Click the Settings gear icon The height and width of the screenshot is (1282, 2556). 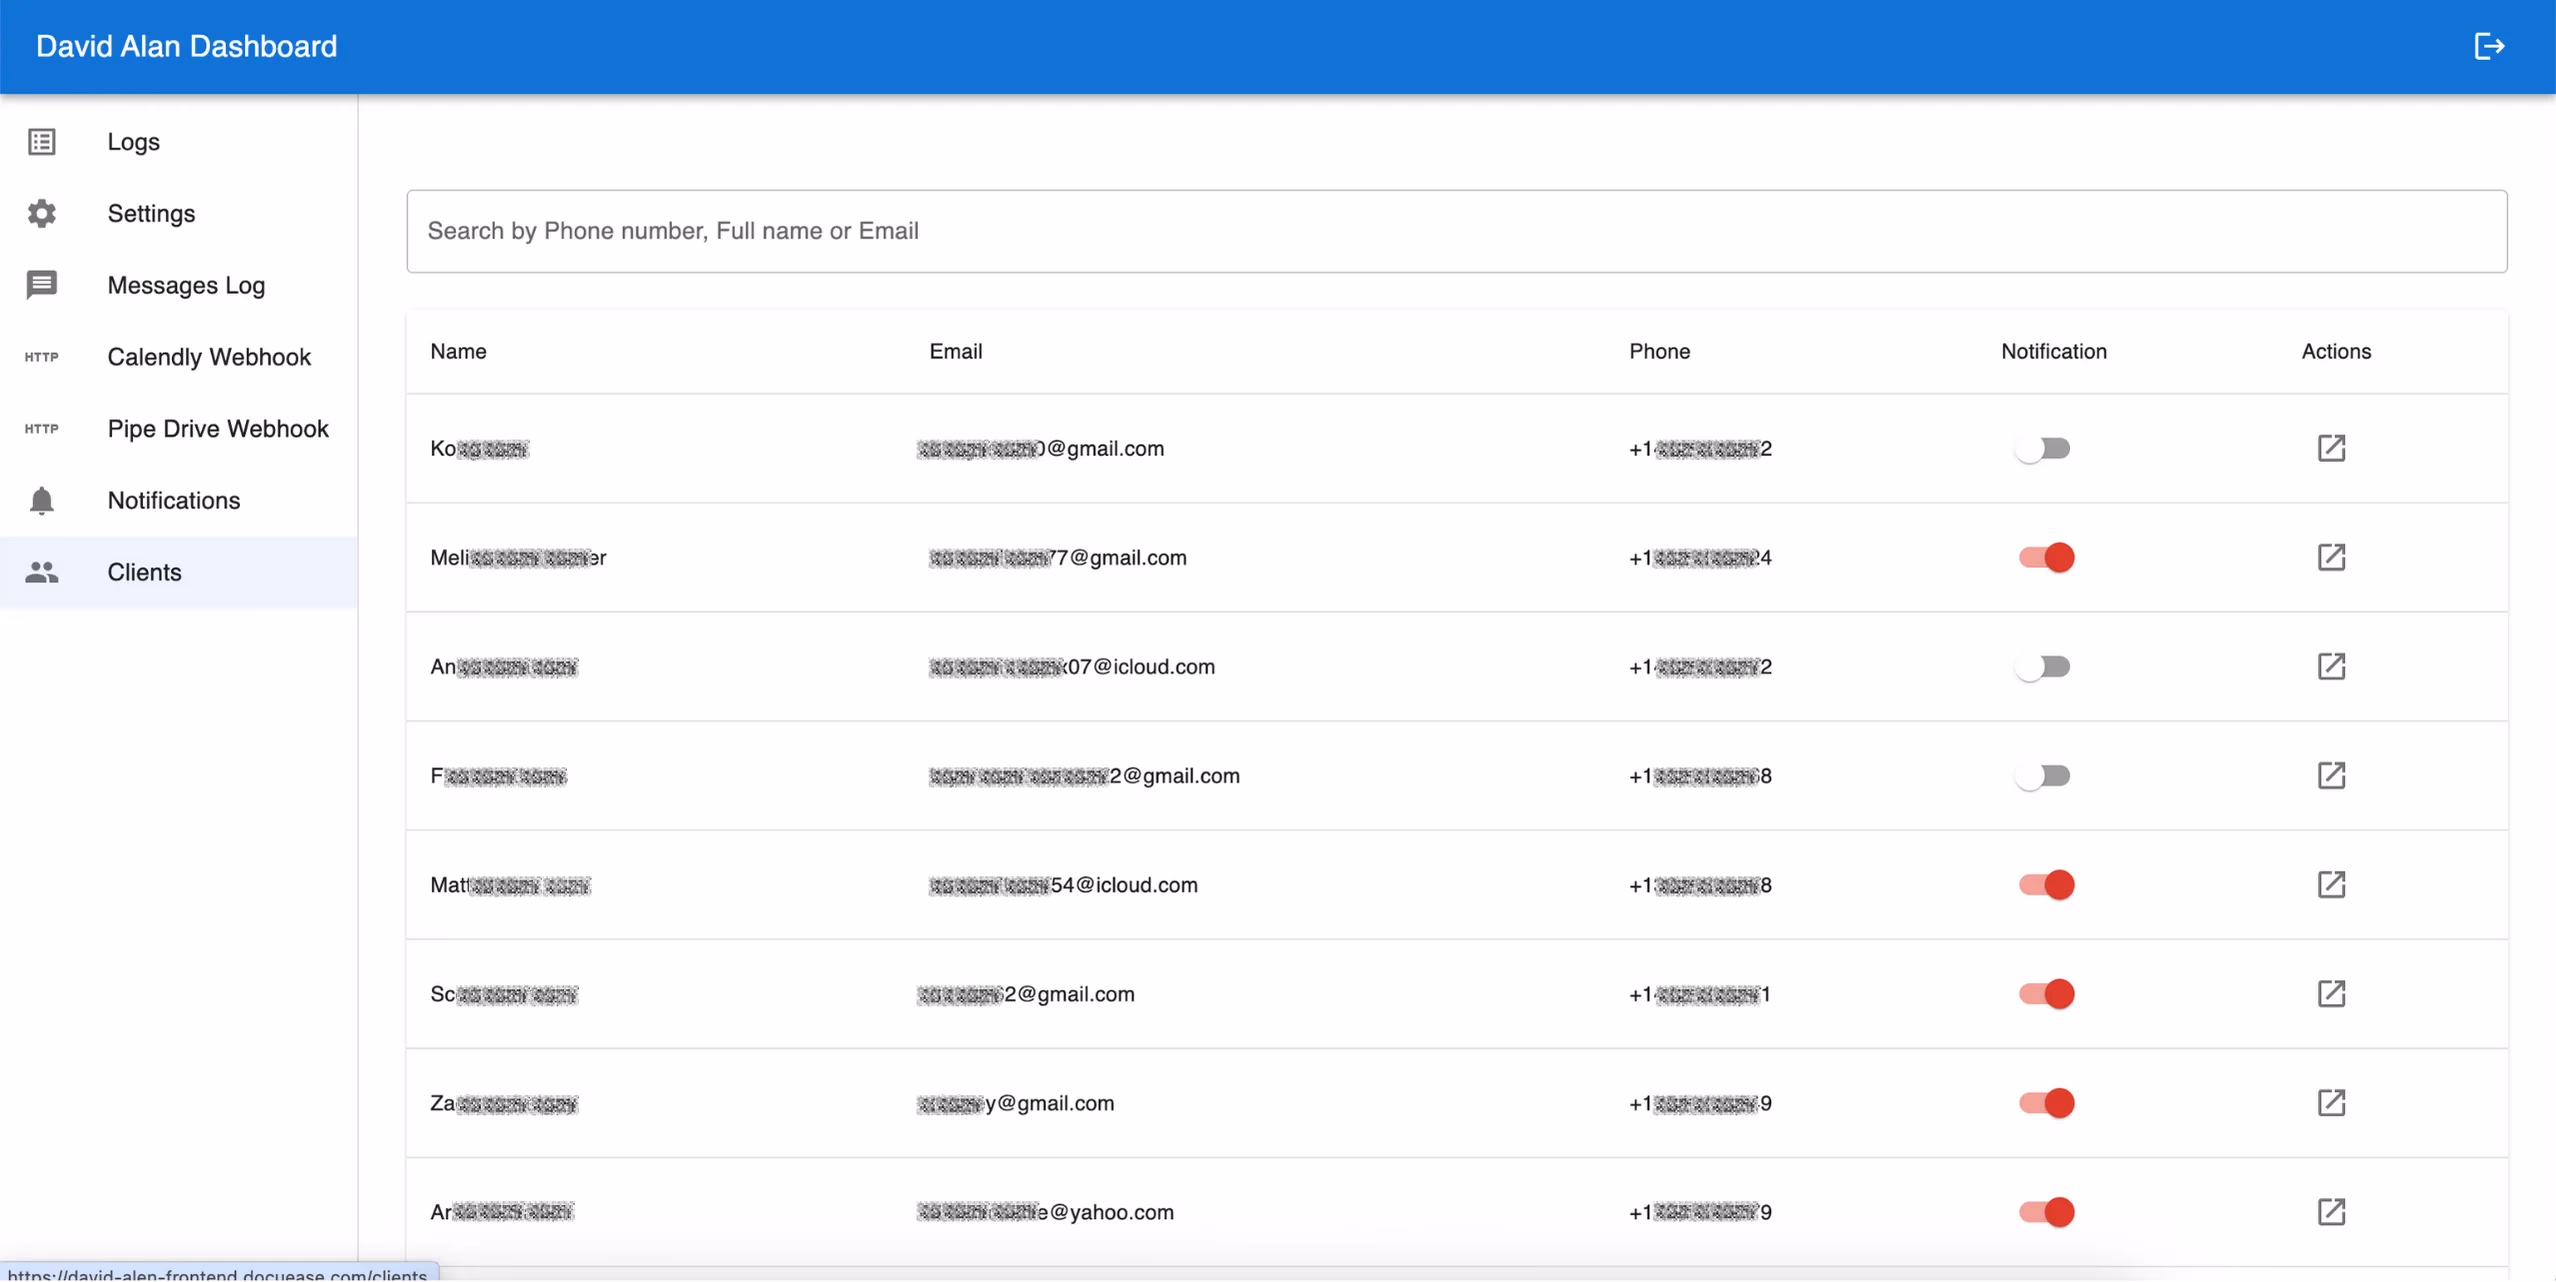[42, 213]
